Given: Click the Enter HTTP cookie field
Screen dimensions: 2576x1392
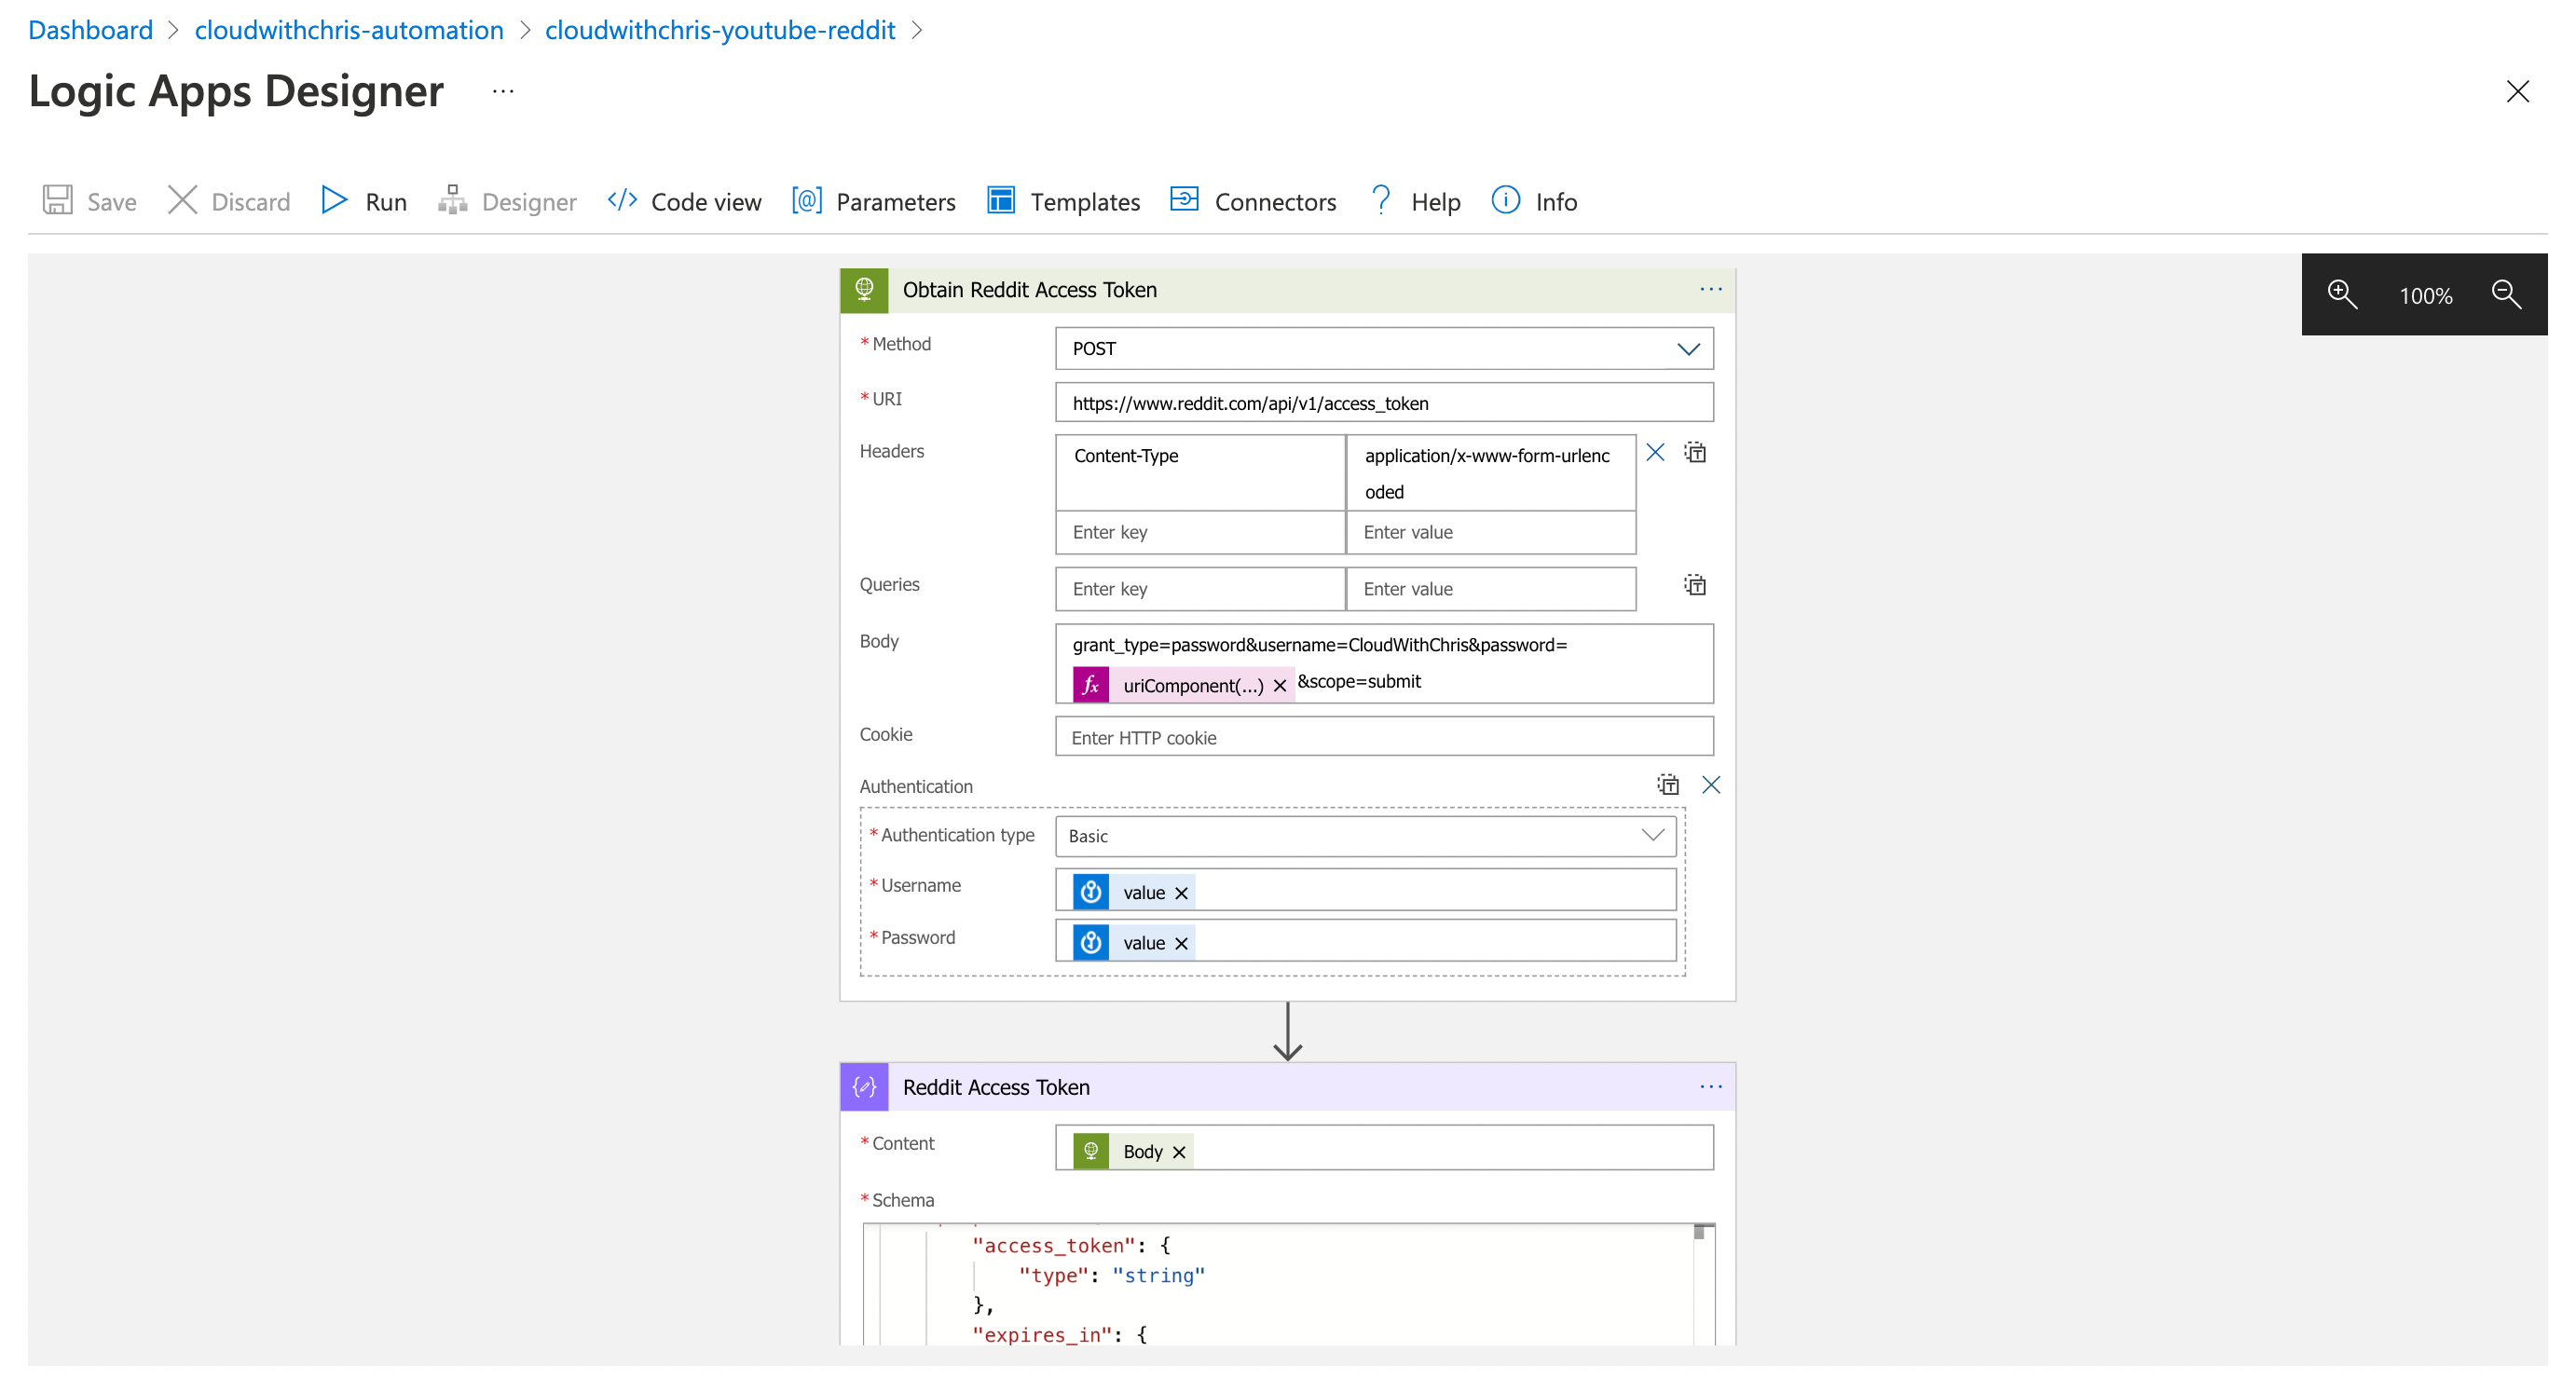Looking at the screenshot, I should point(1383,737).
